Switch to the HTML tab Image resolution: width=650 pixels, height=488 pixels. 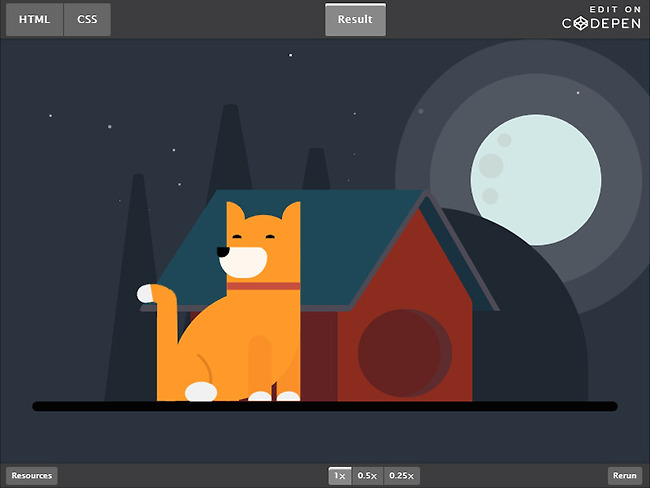pos(34,19)
